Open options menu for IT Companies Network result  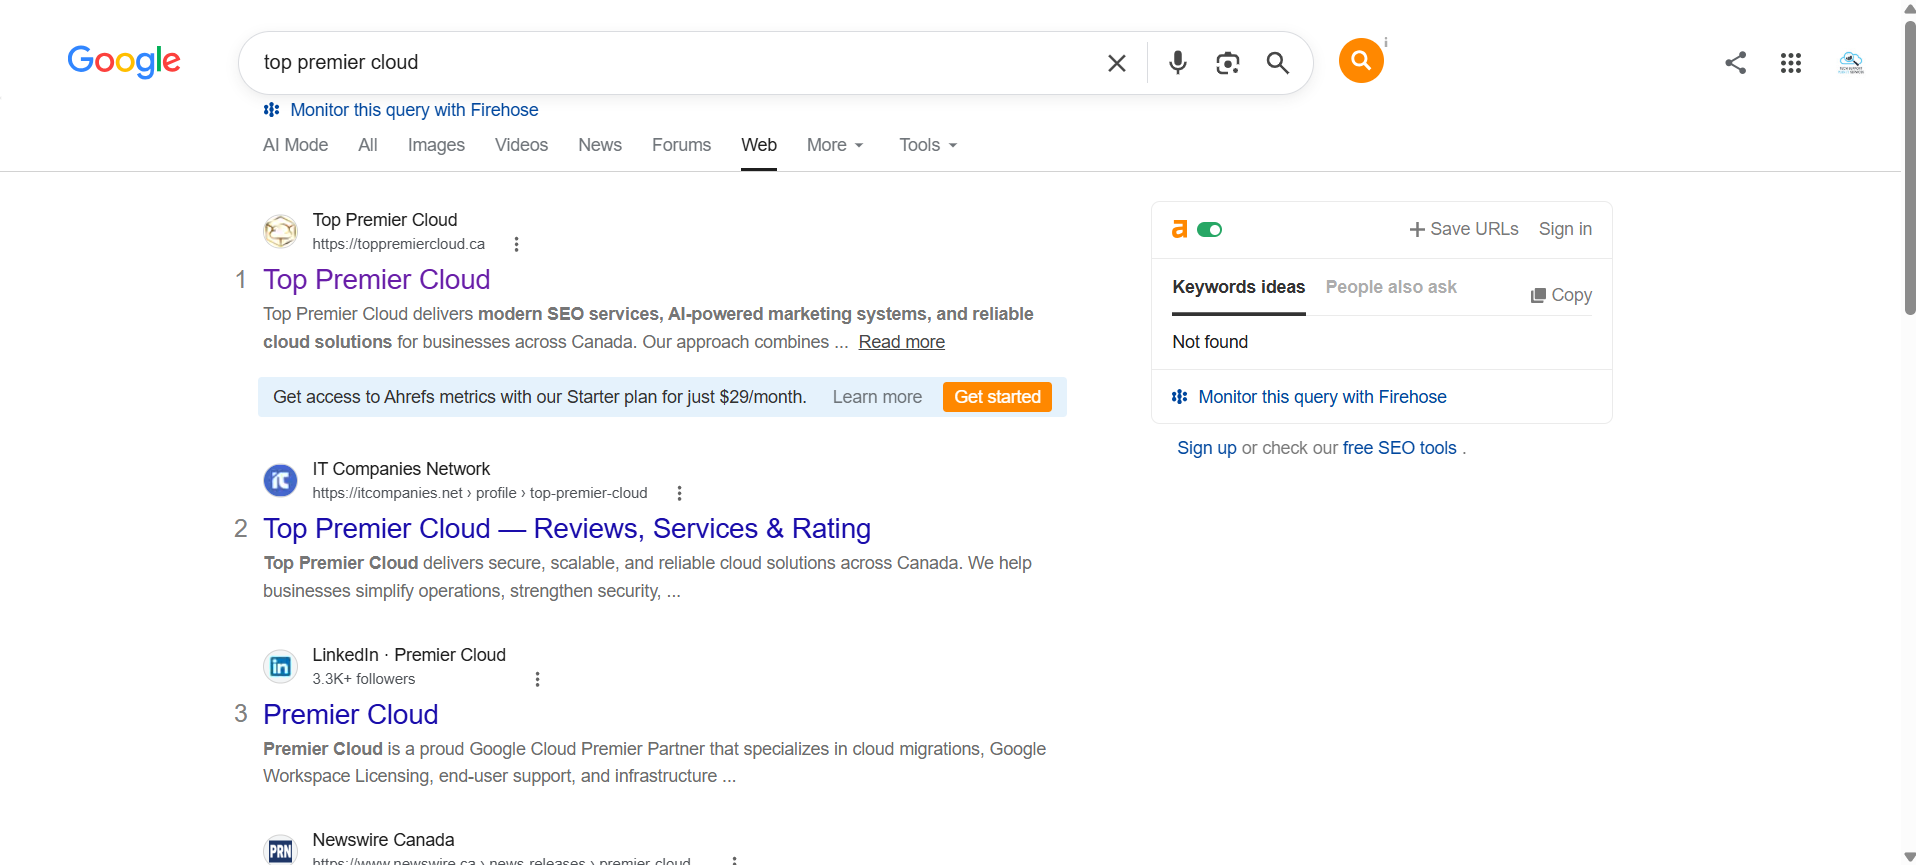(679, 493)
